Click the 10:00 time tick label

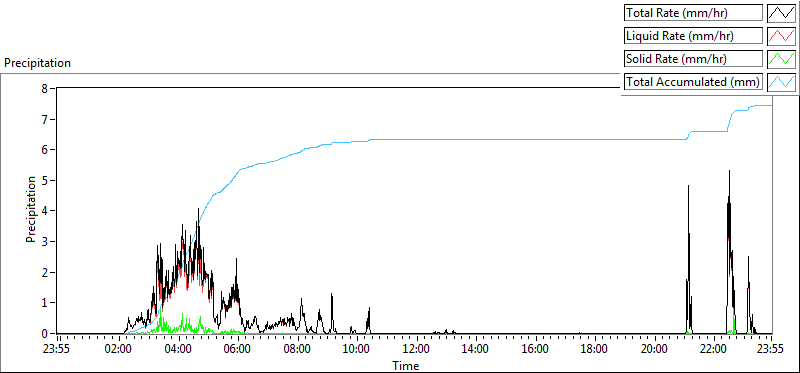pos(357,350)
